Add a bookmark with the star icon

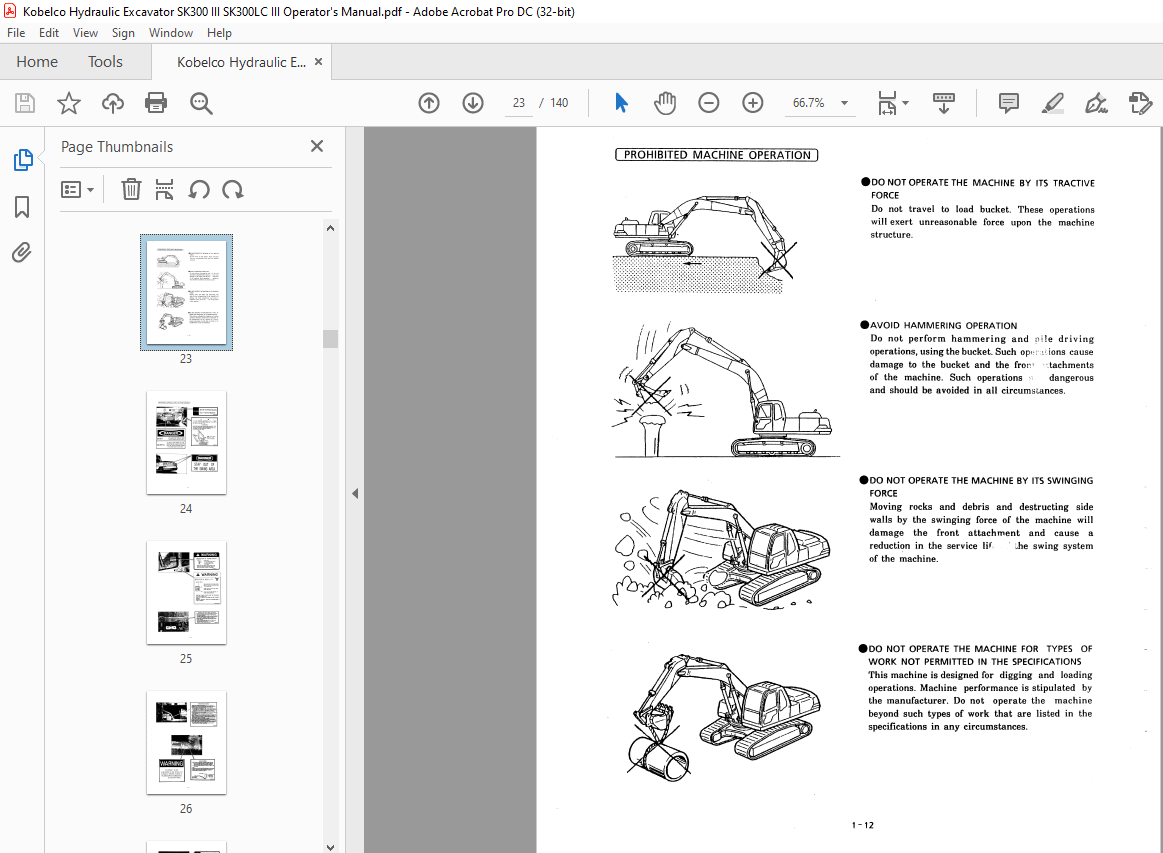tap(69, 103)
